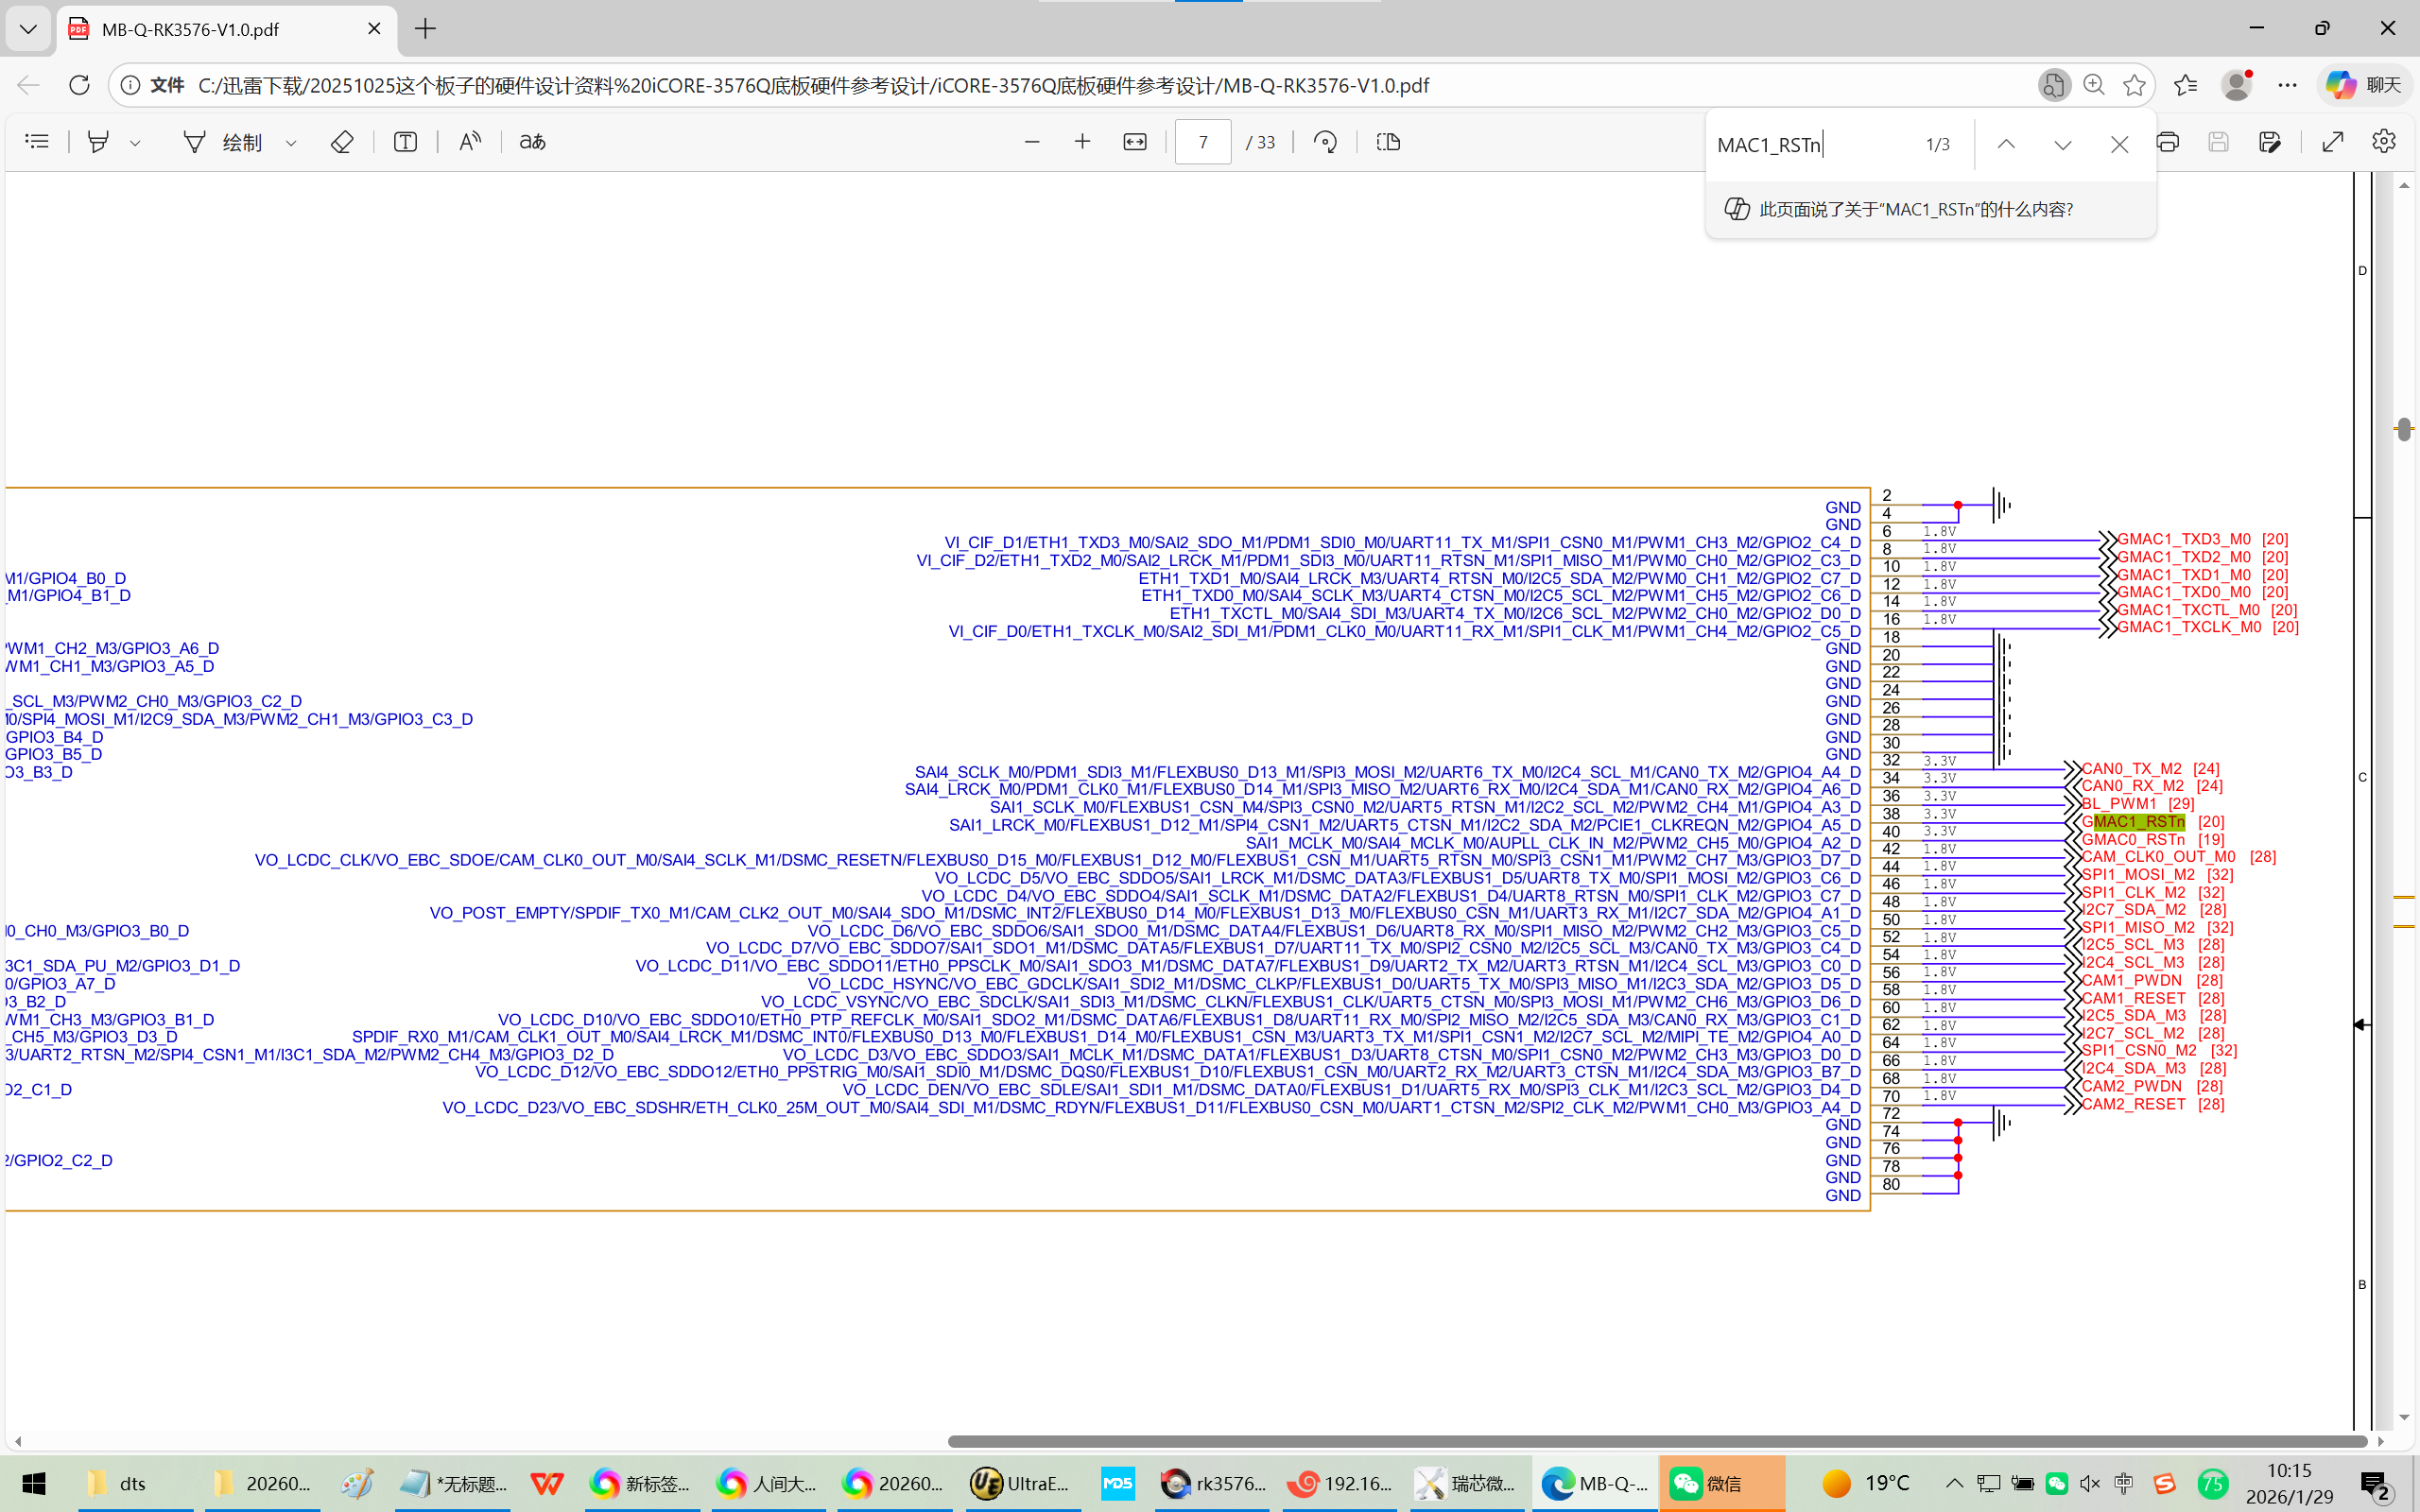This screenshot has height=1512, width=2420.
Task: Expand the draw tool options dropdown
Action: (291, 143)
